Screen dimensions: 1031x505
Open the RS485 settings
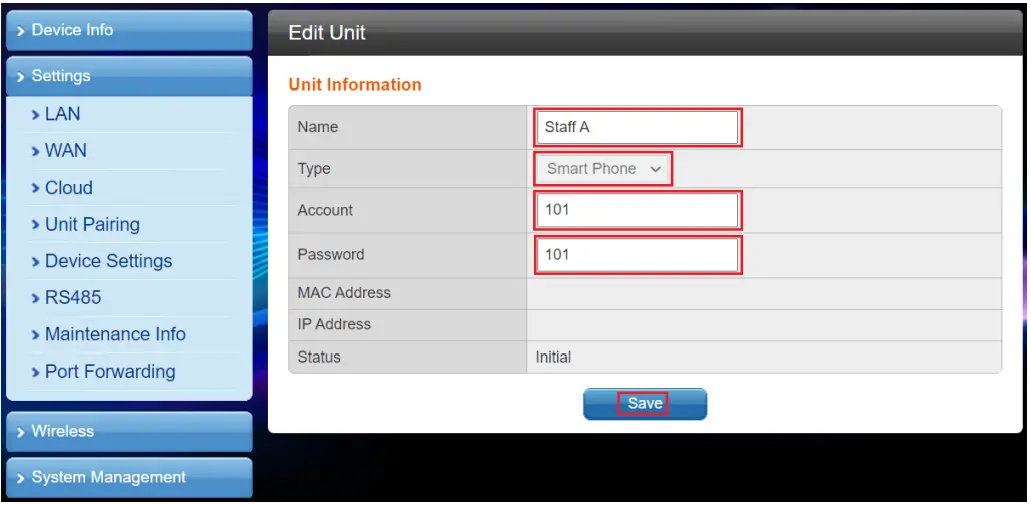click(72, 298)
